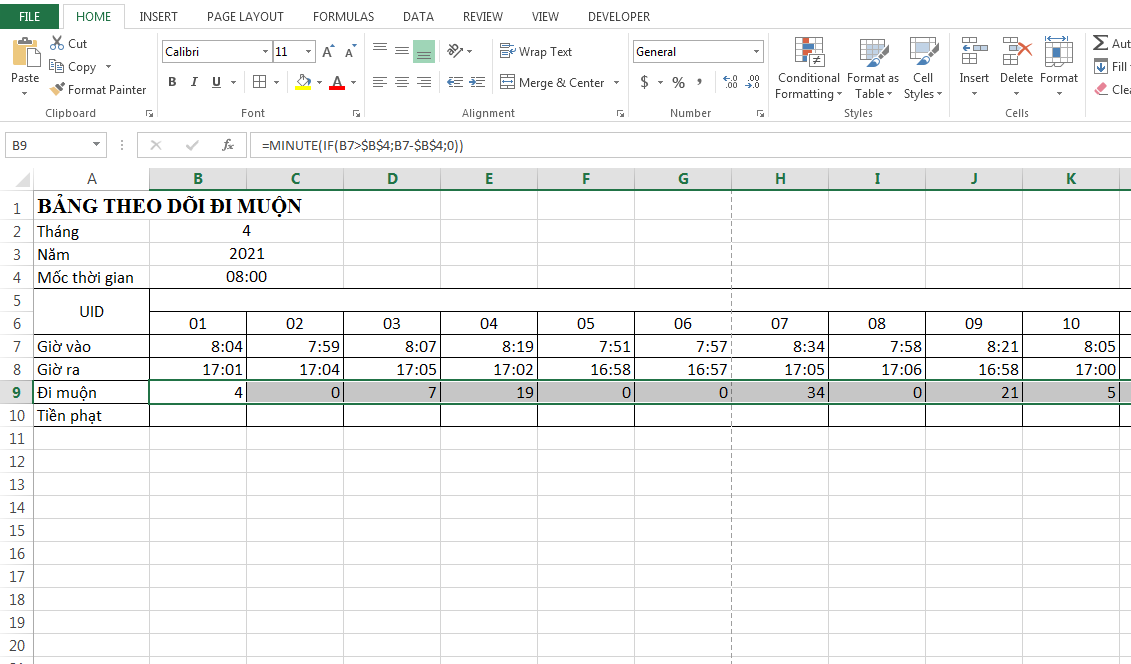The height and width of the screenshot is (664, 1131).
Task: Switch to the FORMULAS tab
Action: [x=343, y=17]
